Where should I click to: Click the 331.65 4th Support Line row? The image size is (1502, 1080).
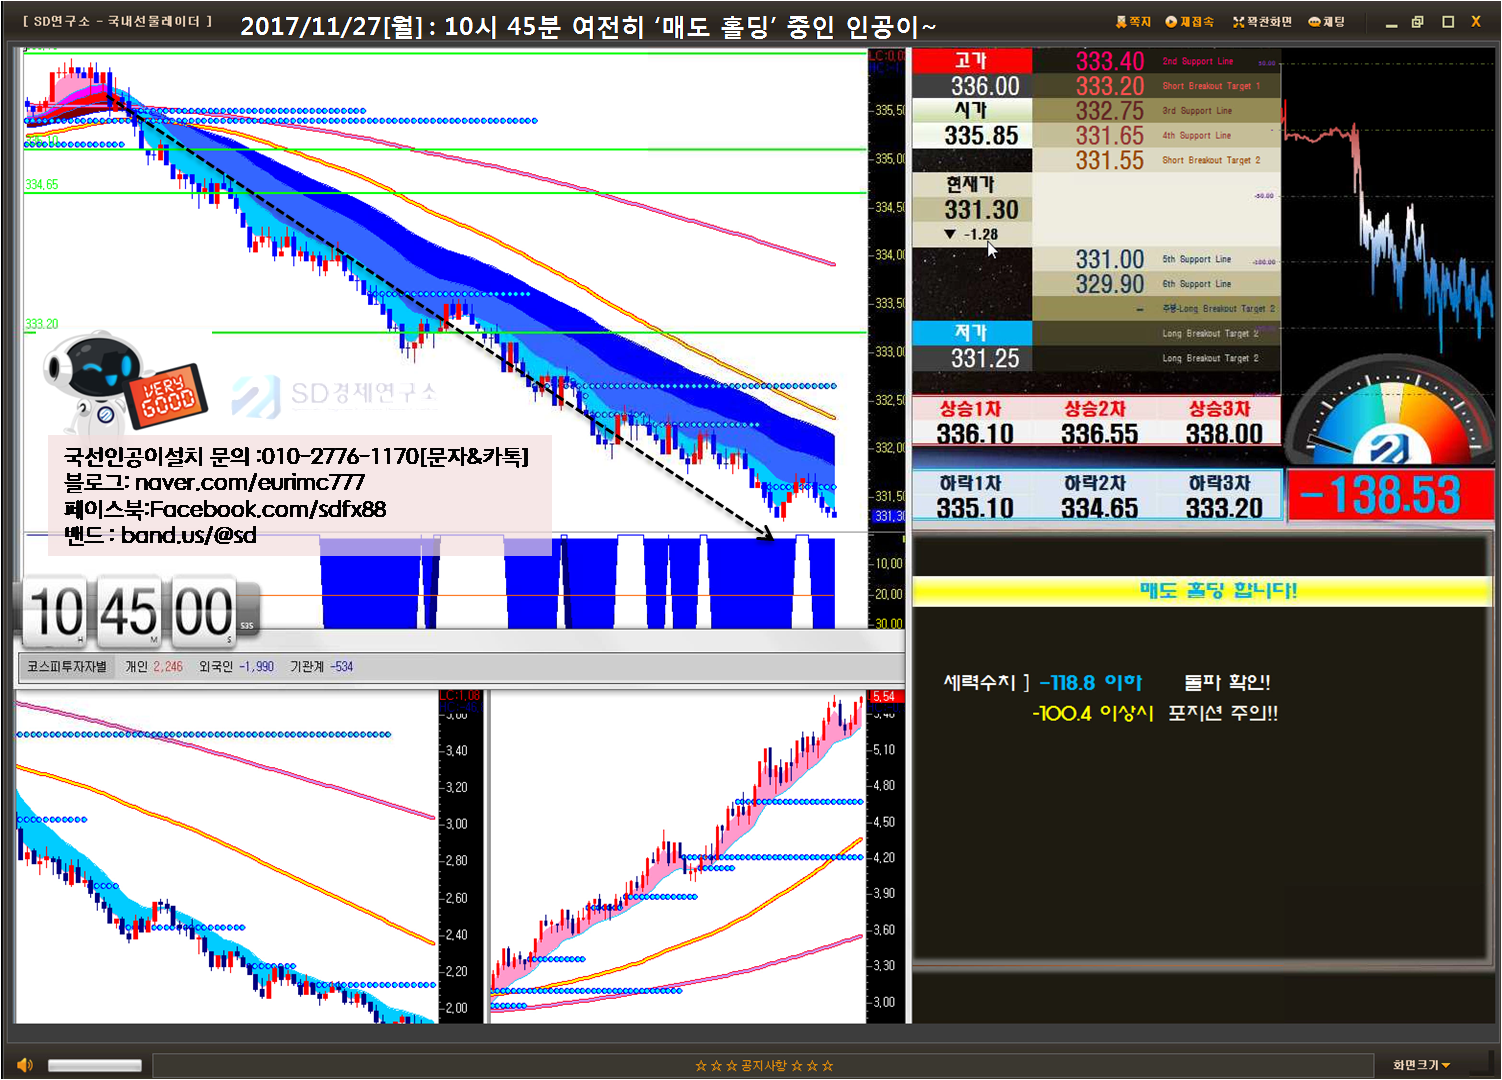(1156, 135)
